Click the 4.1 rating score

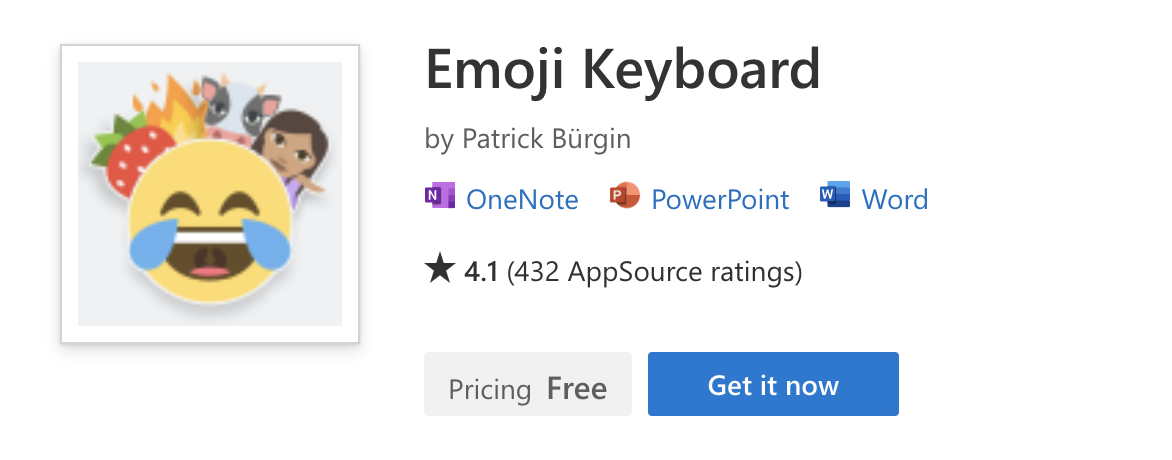coord(481,271)
